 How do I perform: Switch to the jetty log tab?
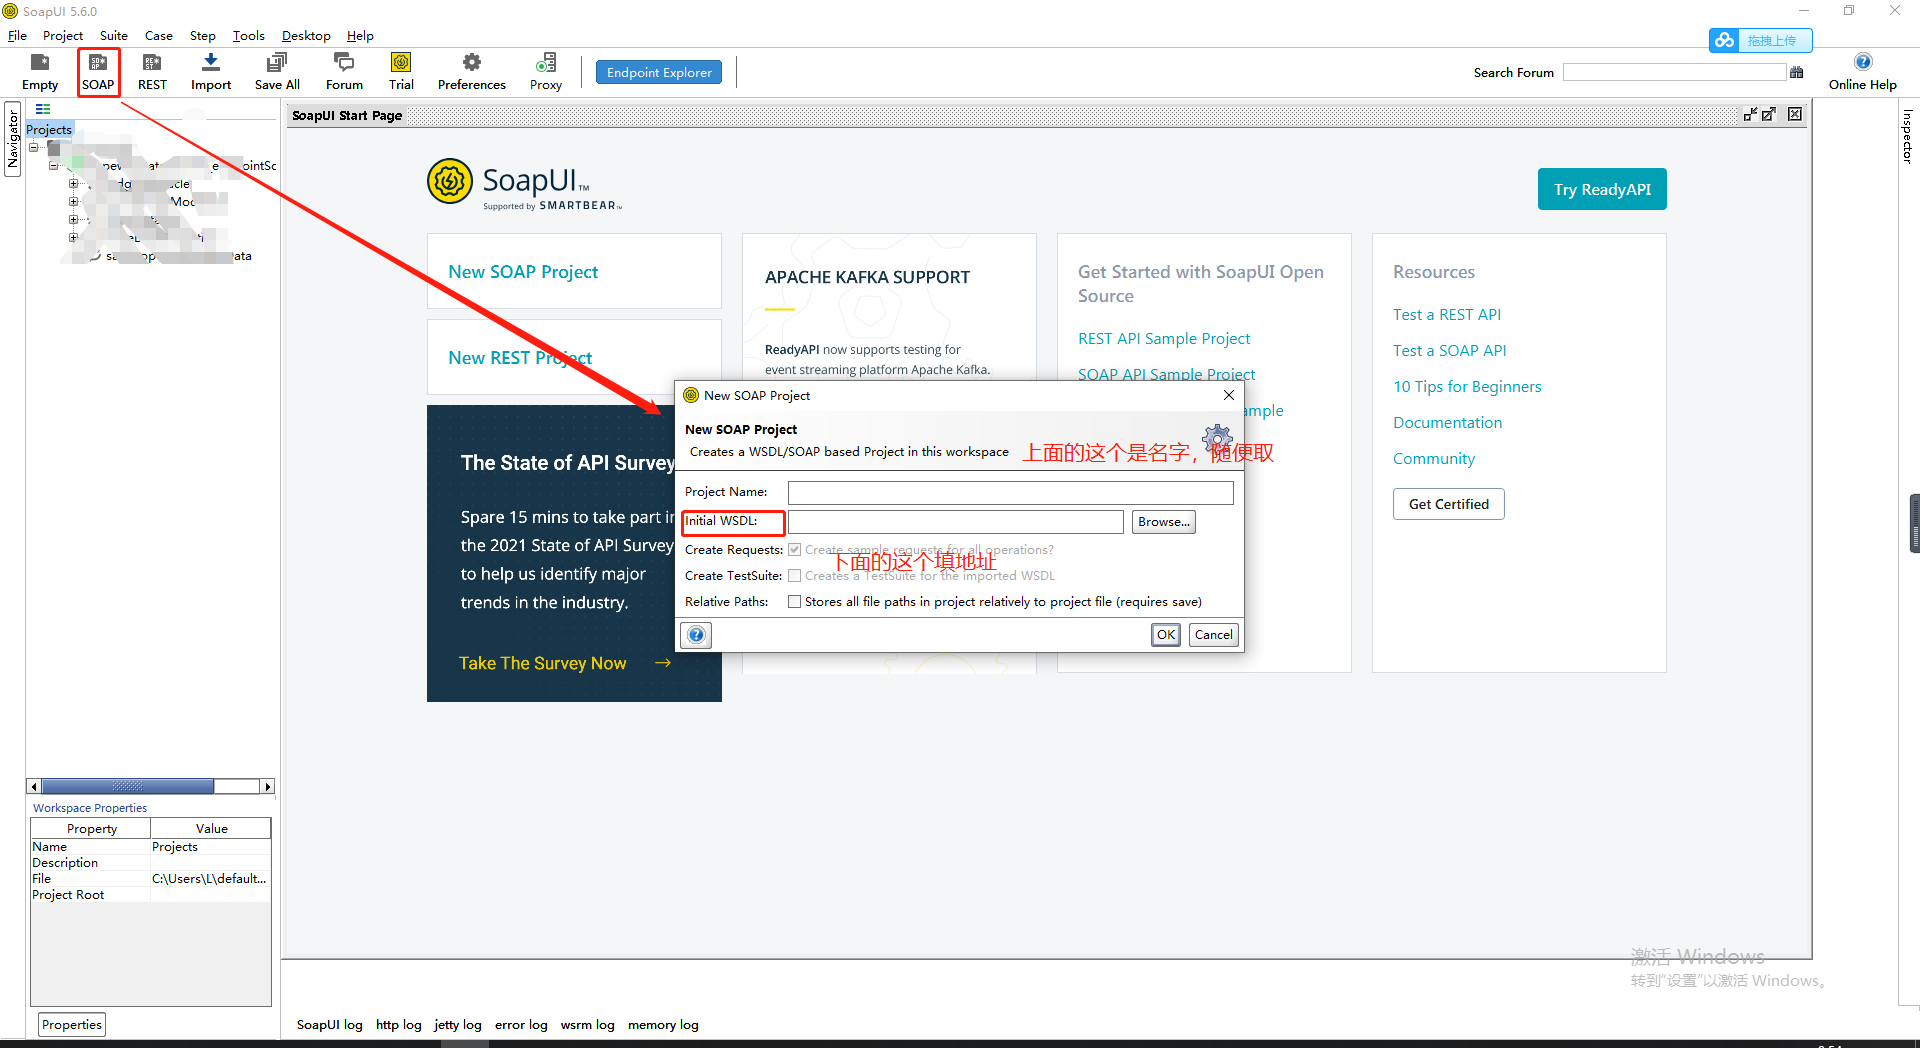click(x=457, y=1025)
